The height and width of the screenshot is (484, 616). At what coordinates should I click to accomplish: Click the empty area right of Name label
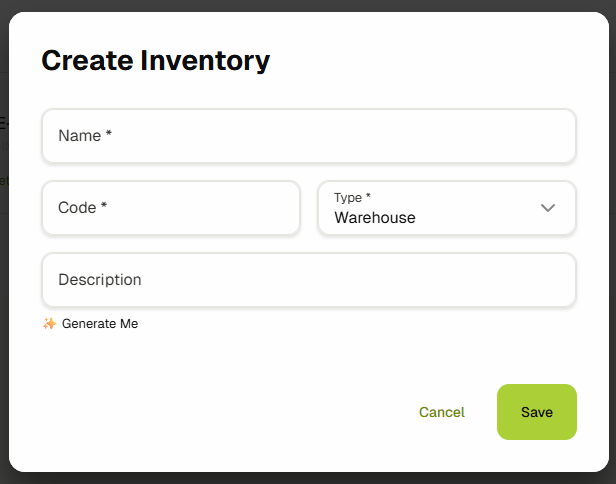400,136
